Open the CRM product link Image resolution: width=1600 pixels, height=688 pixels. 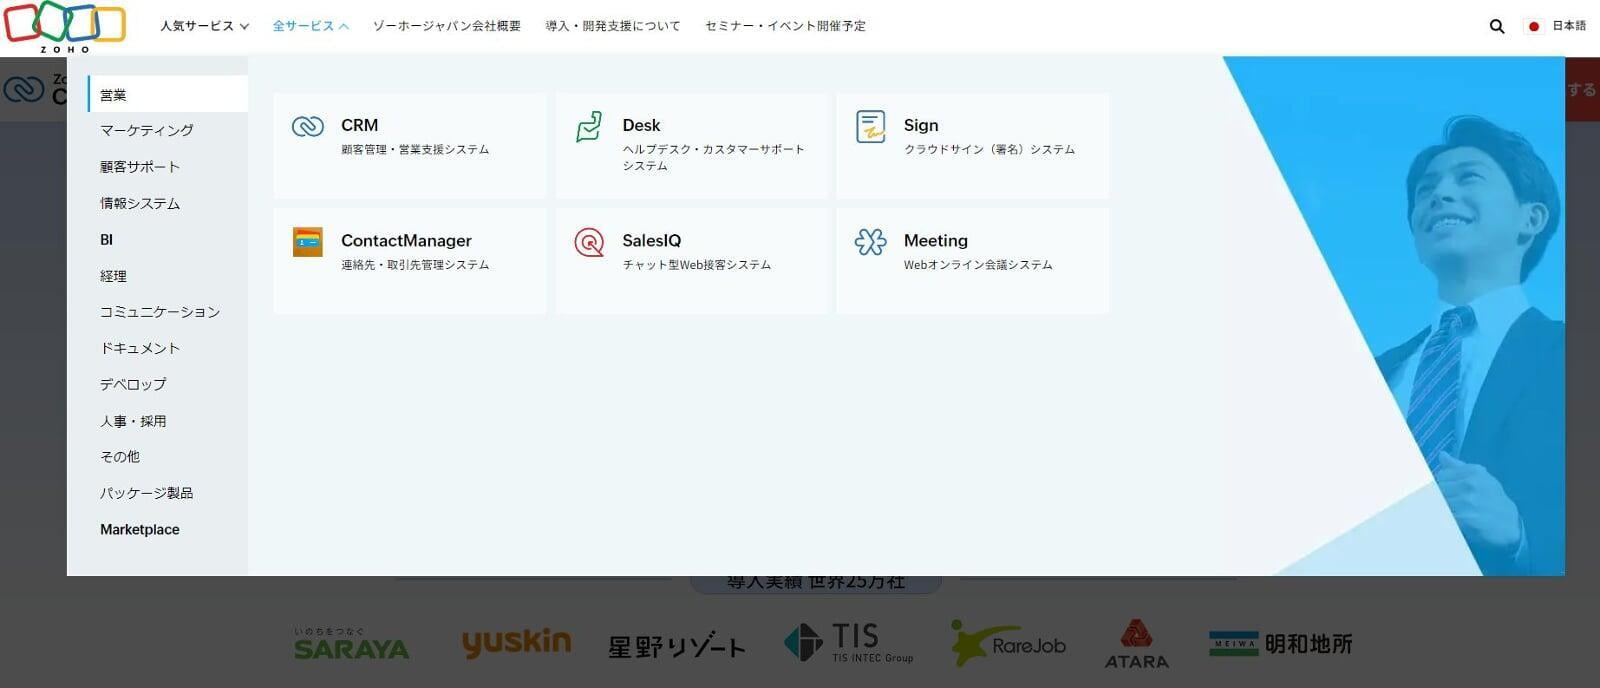coord(359,125)
